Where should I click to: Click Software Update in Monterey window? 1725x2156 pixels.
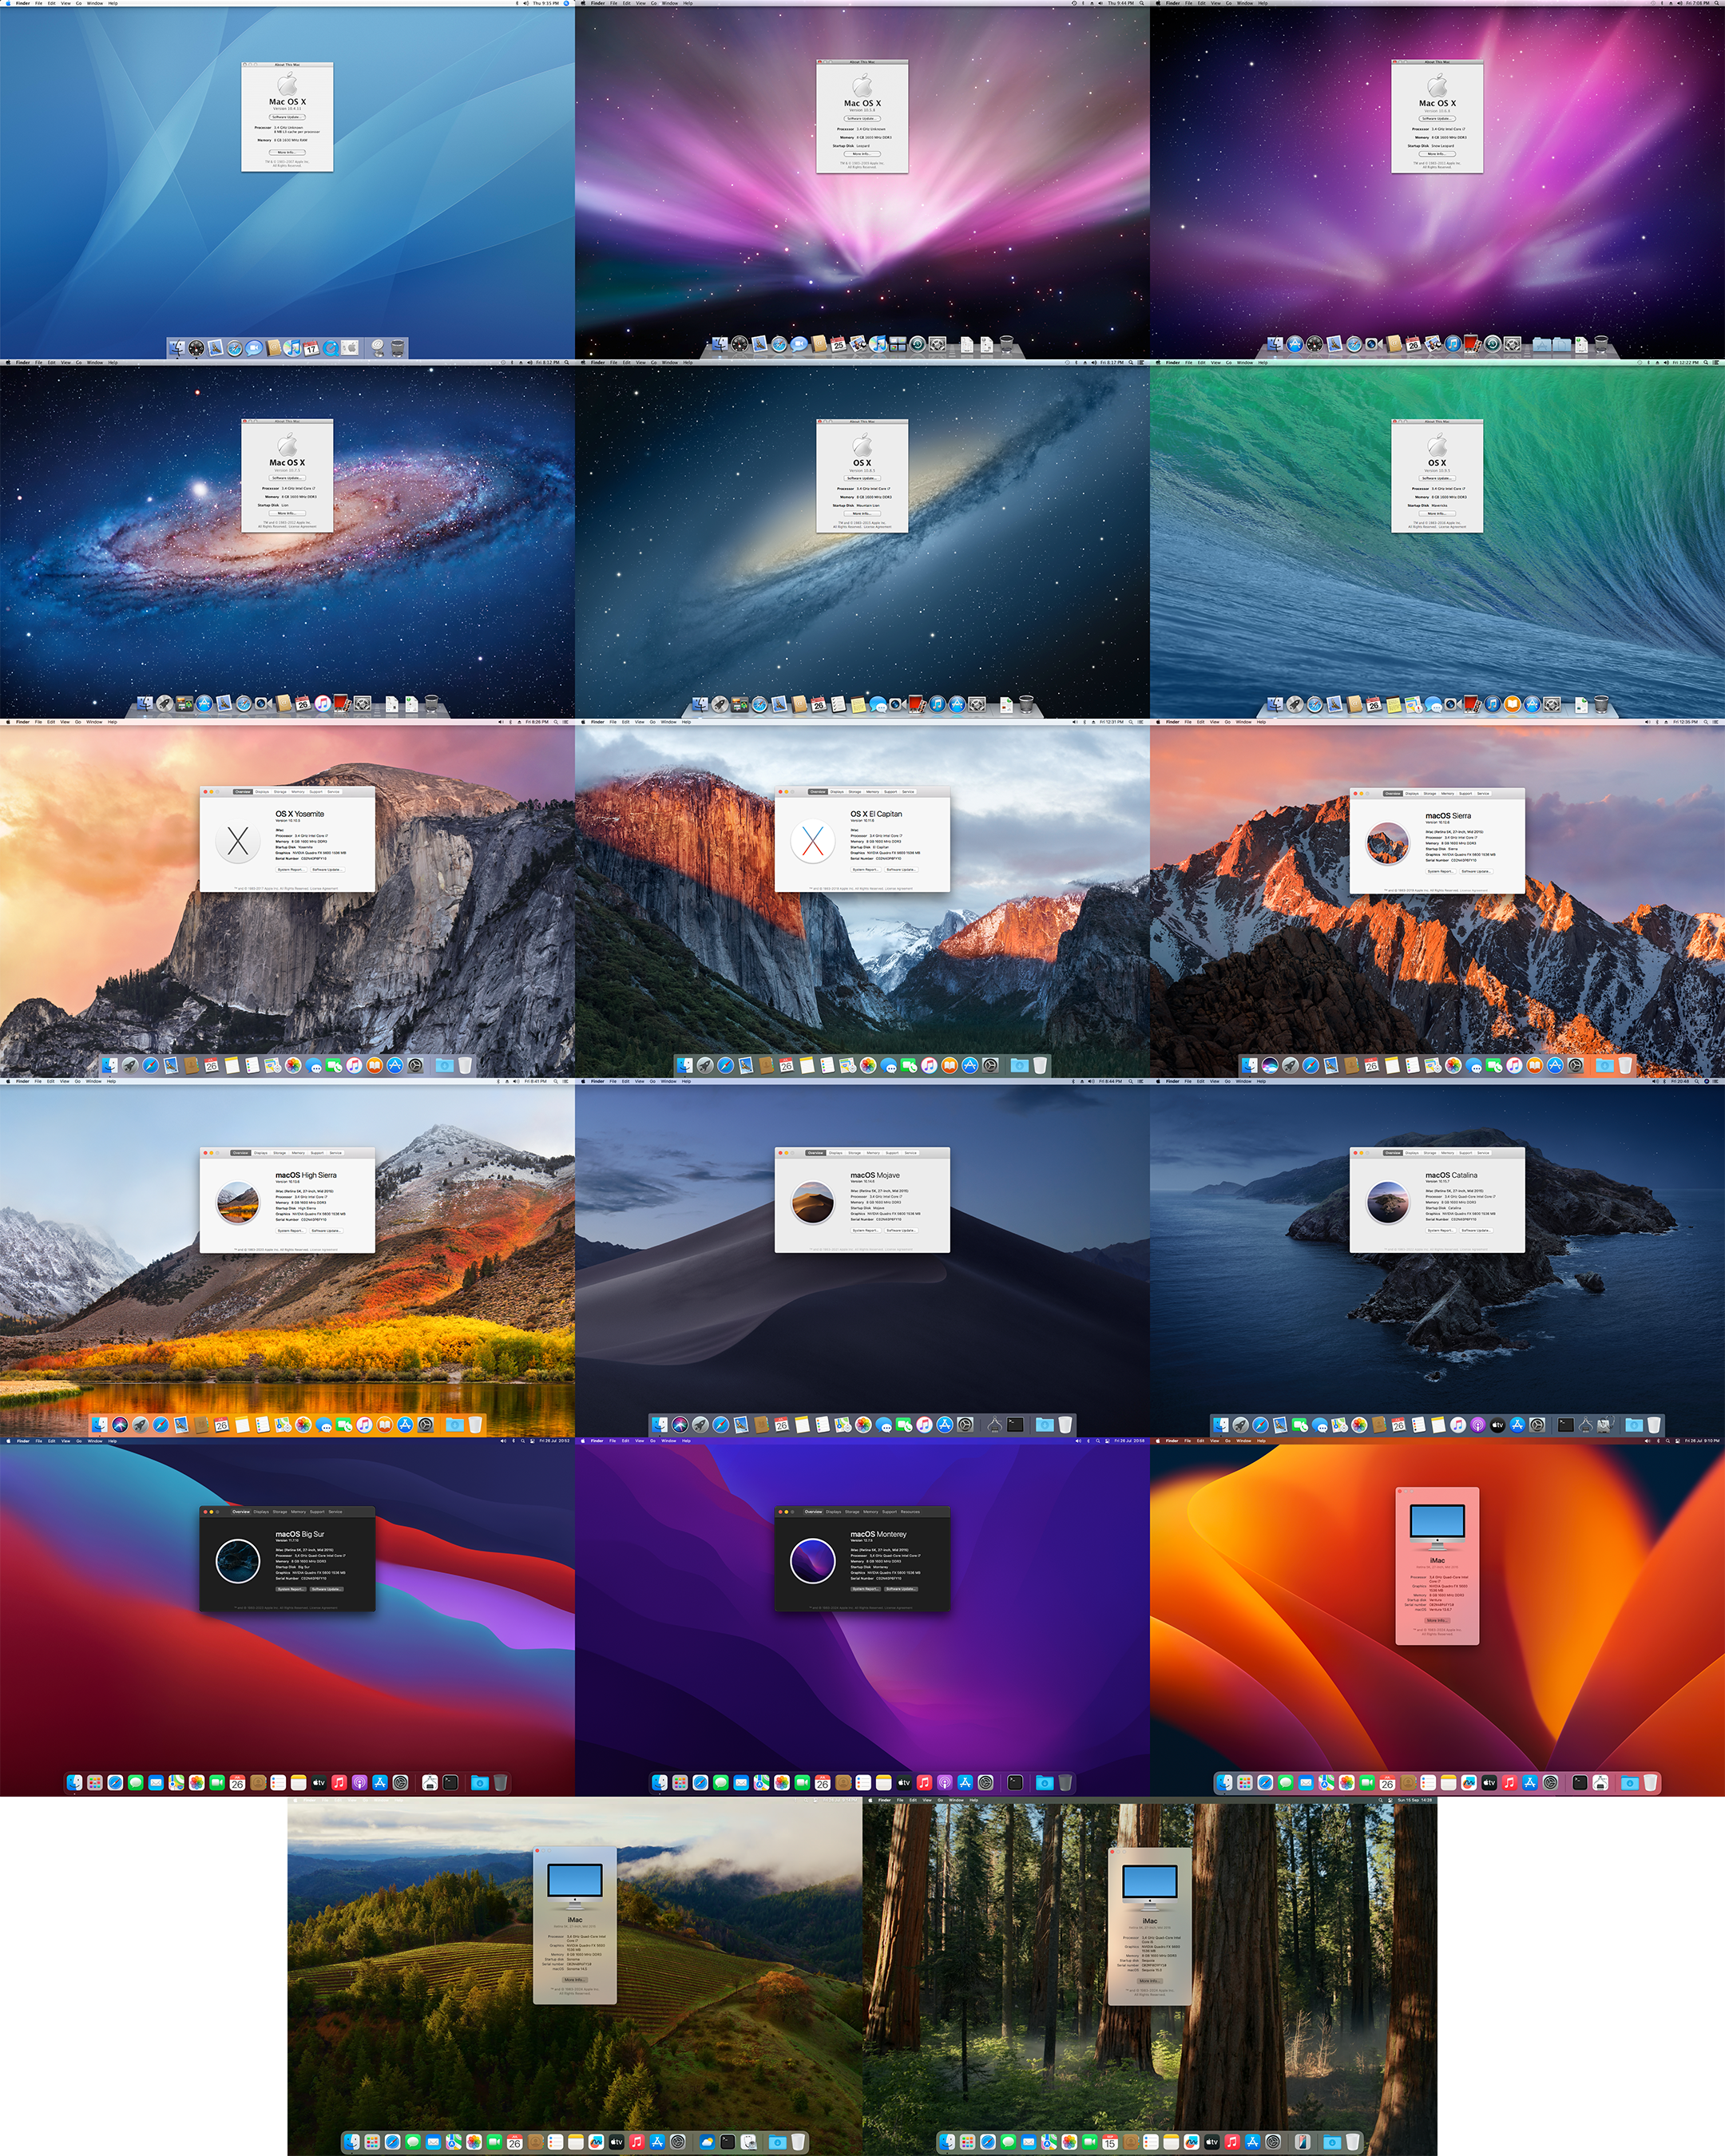902,1589
